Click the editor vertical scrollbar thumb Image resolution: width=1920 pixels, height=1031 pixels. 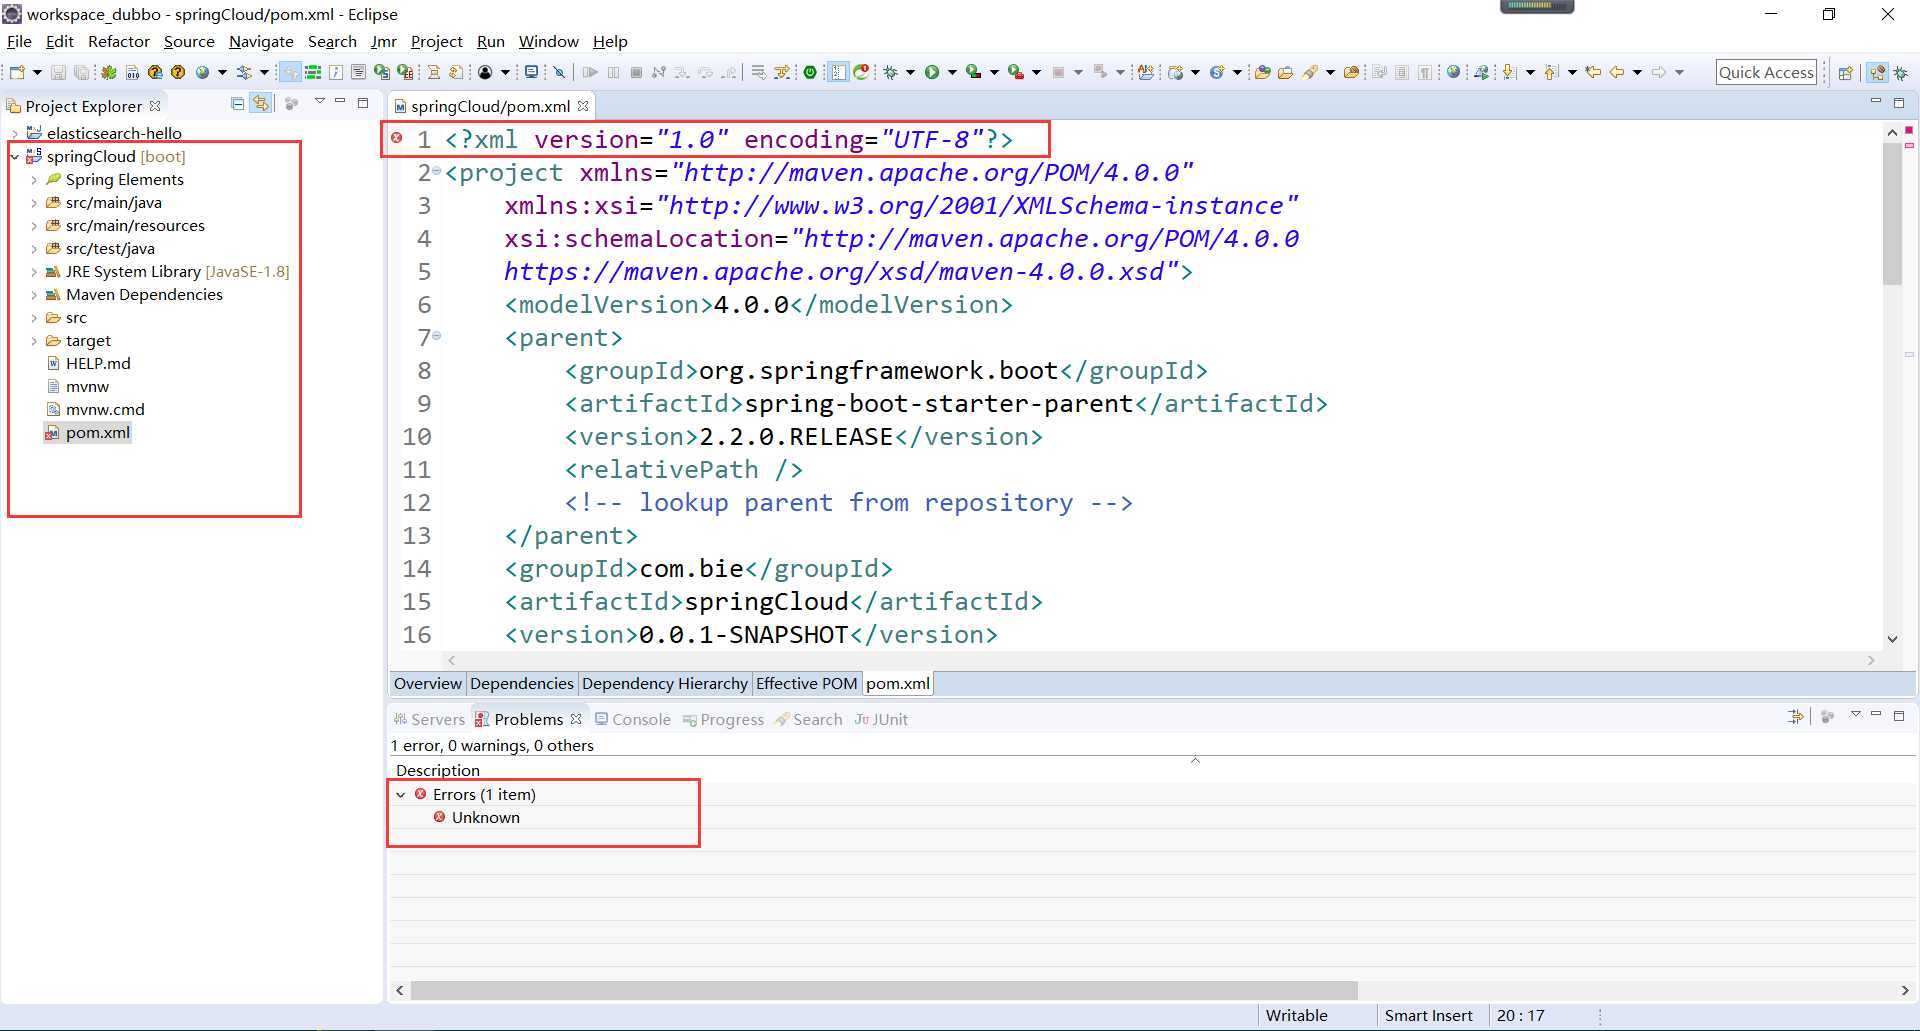(1891, 213)
